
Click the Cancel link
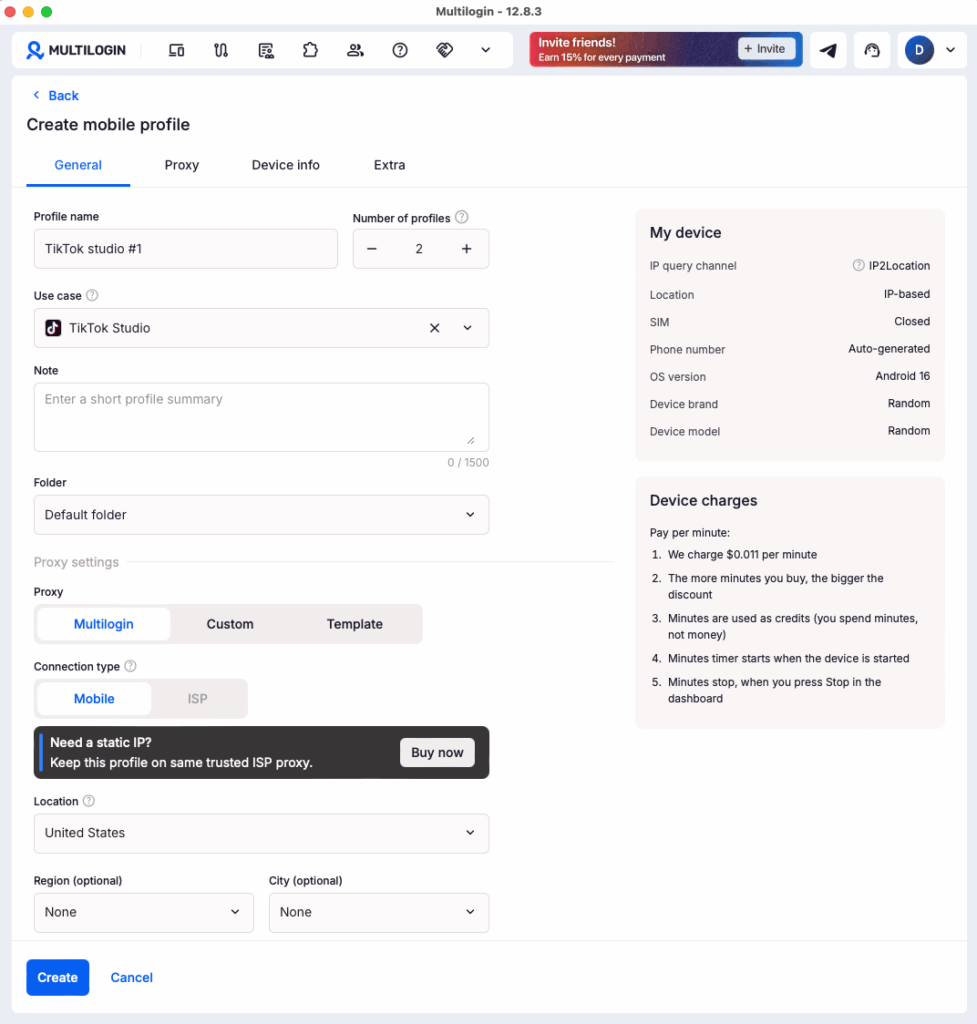131,978
